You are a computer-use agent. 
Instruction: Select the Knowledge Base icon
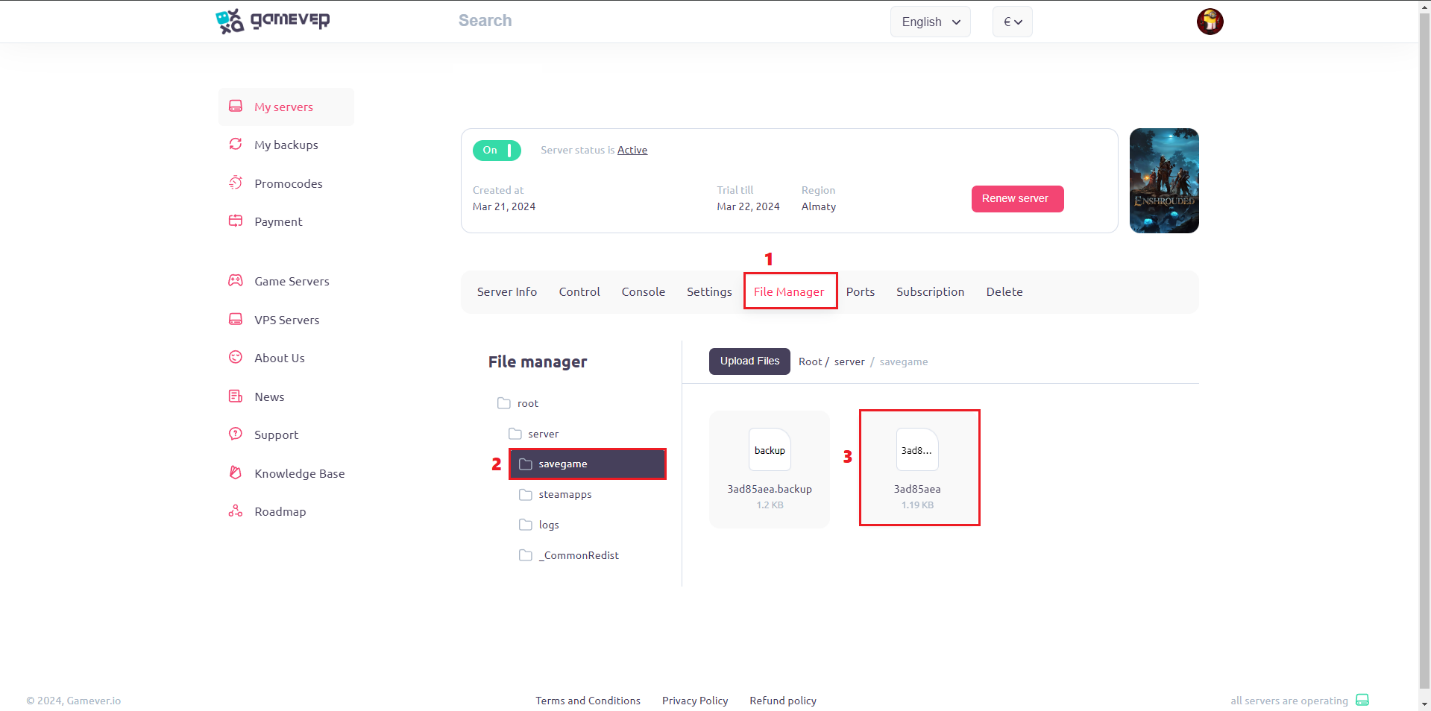235,473
